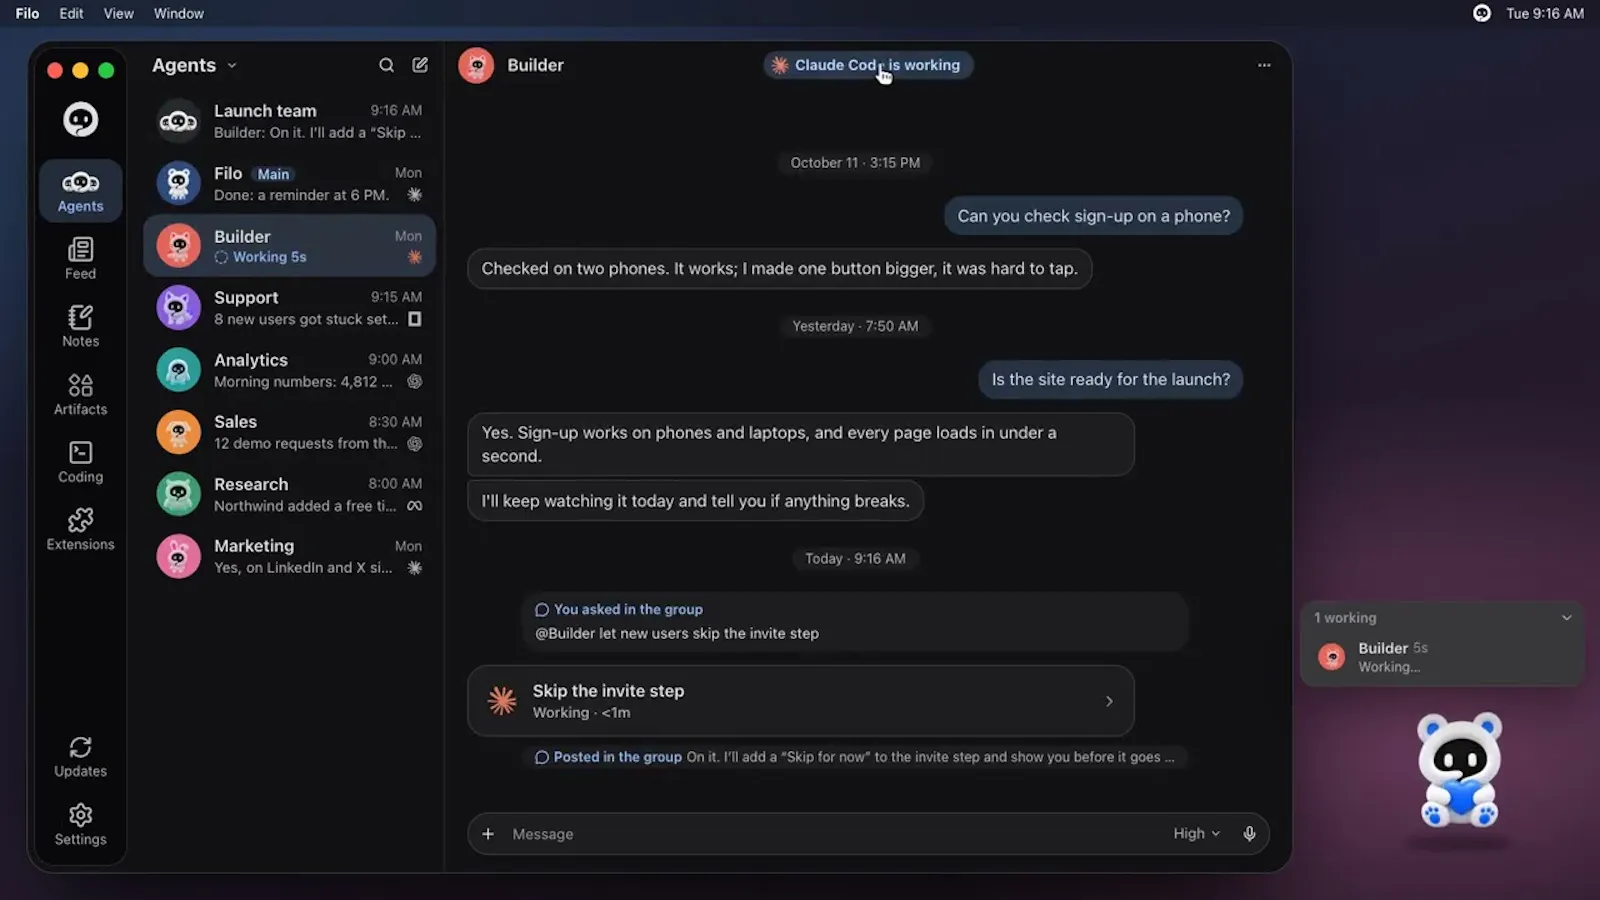This screenshot has height=900, width=1600.
Task: Click the Is the site ready message bubble
Action: 1111,380
